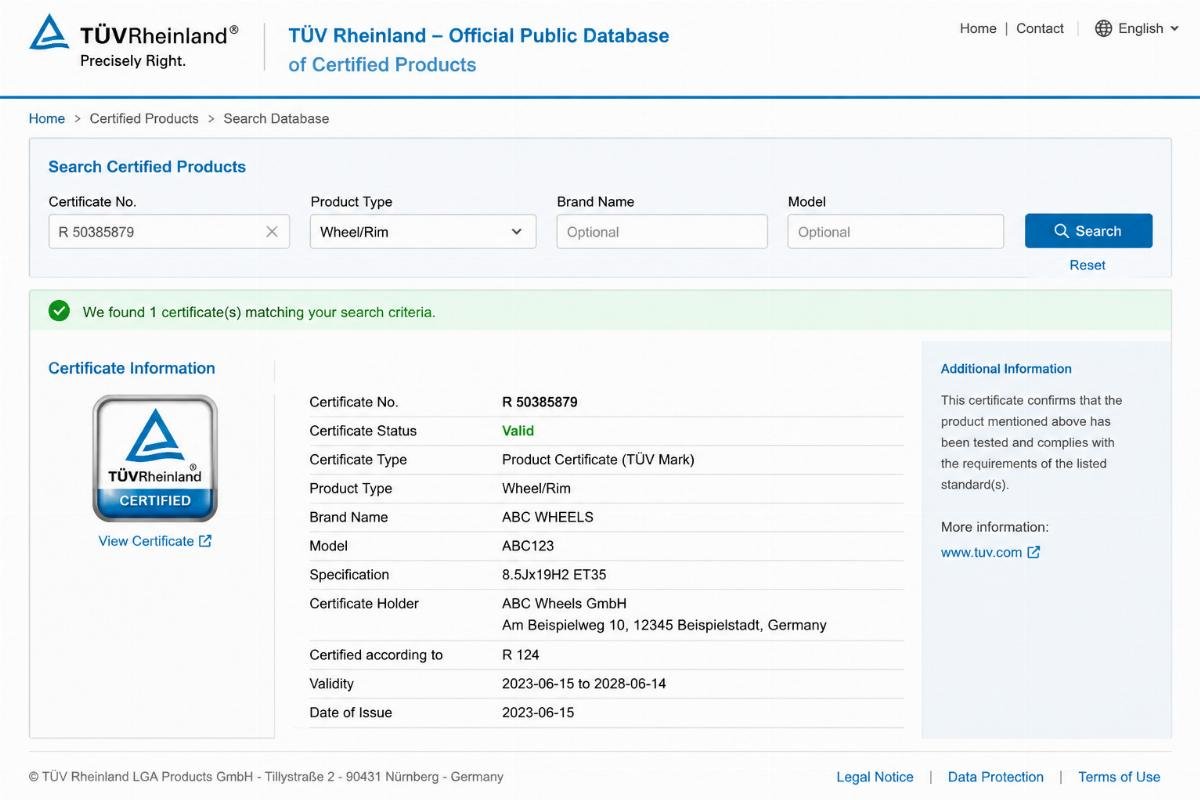1200x800 pixels.
Task: Click the Search Certified Products heading
Action: tap(147, 167)
